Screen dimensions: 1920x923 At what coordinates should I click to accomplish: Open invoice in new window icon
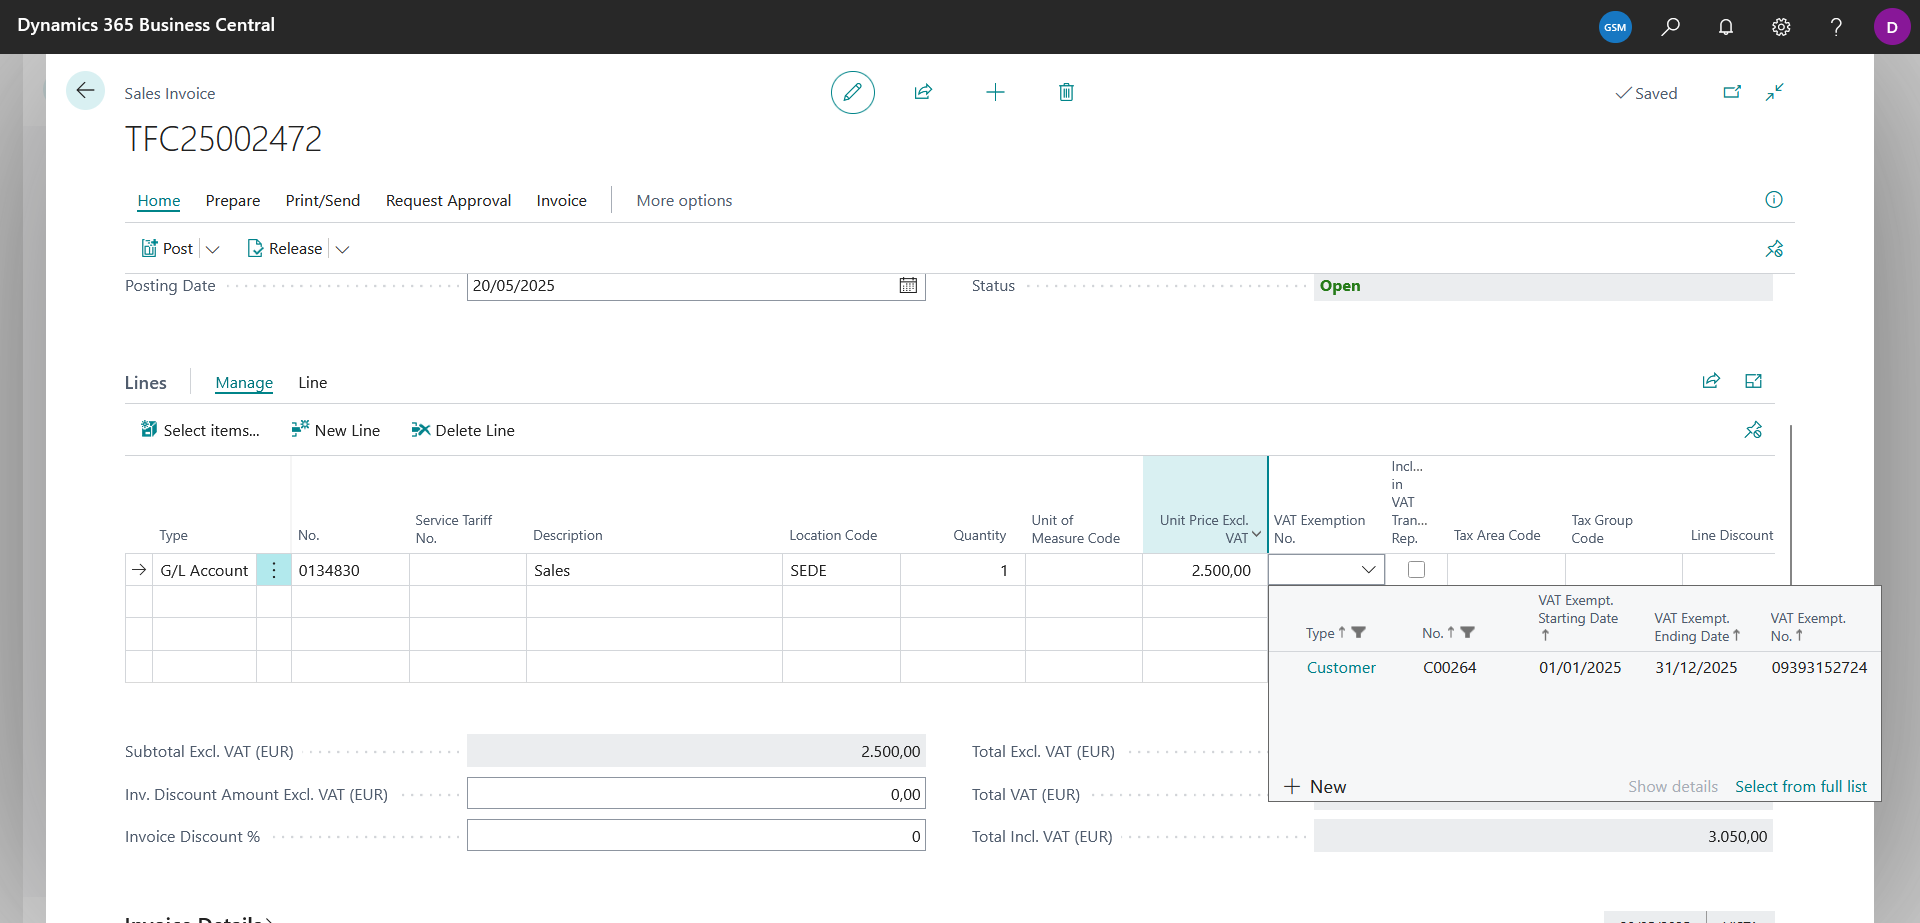tap(1732, 92)
